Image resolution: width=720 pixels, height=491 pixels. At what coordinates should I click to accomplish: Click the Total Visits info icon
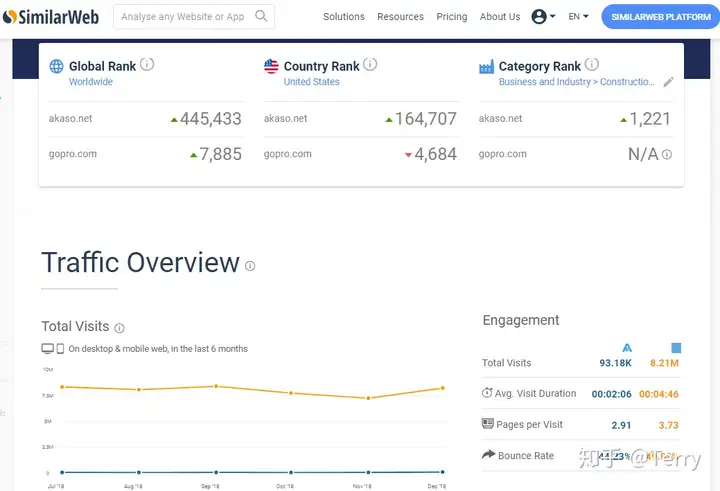(x=119, y=328)
